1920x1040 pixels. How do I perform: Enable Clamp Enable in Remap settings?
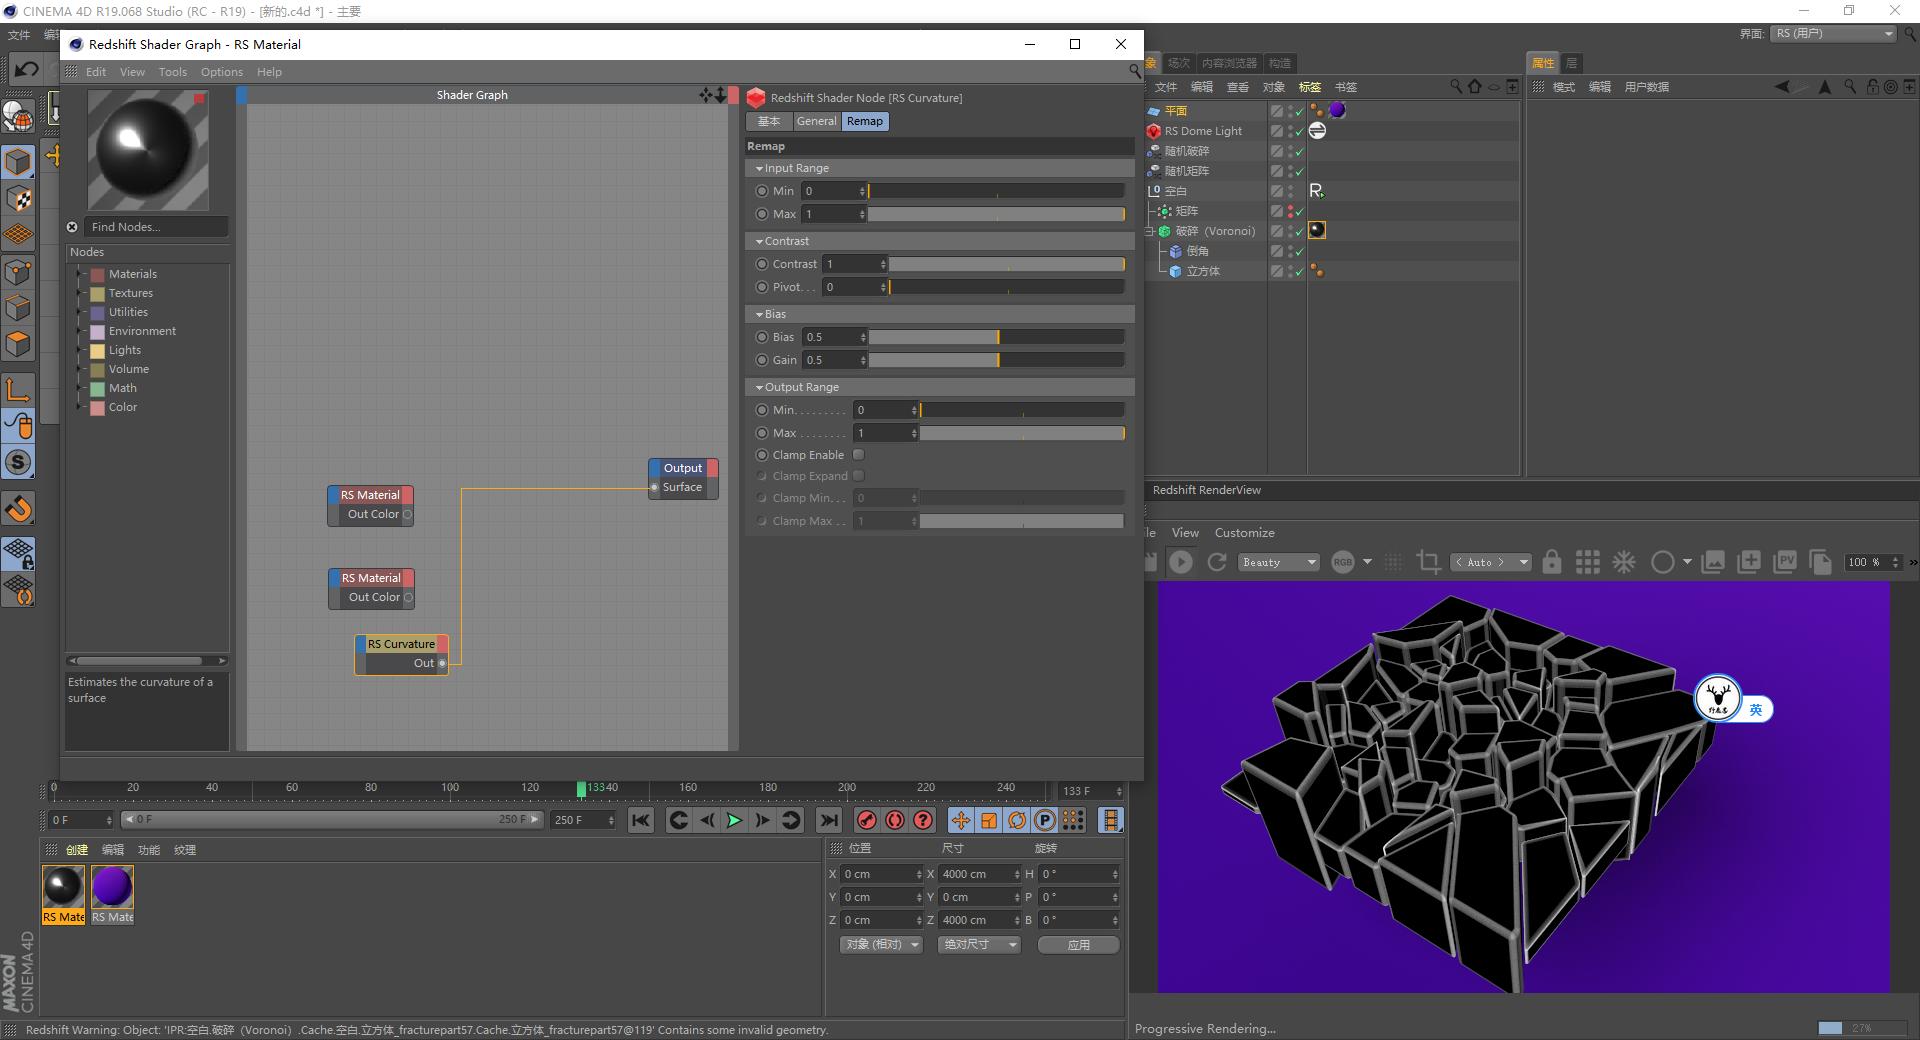858,454
